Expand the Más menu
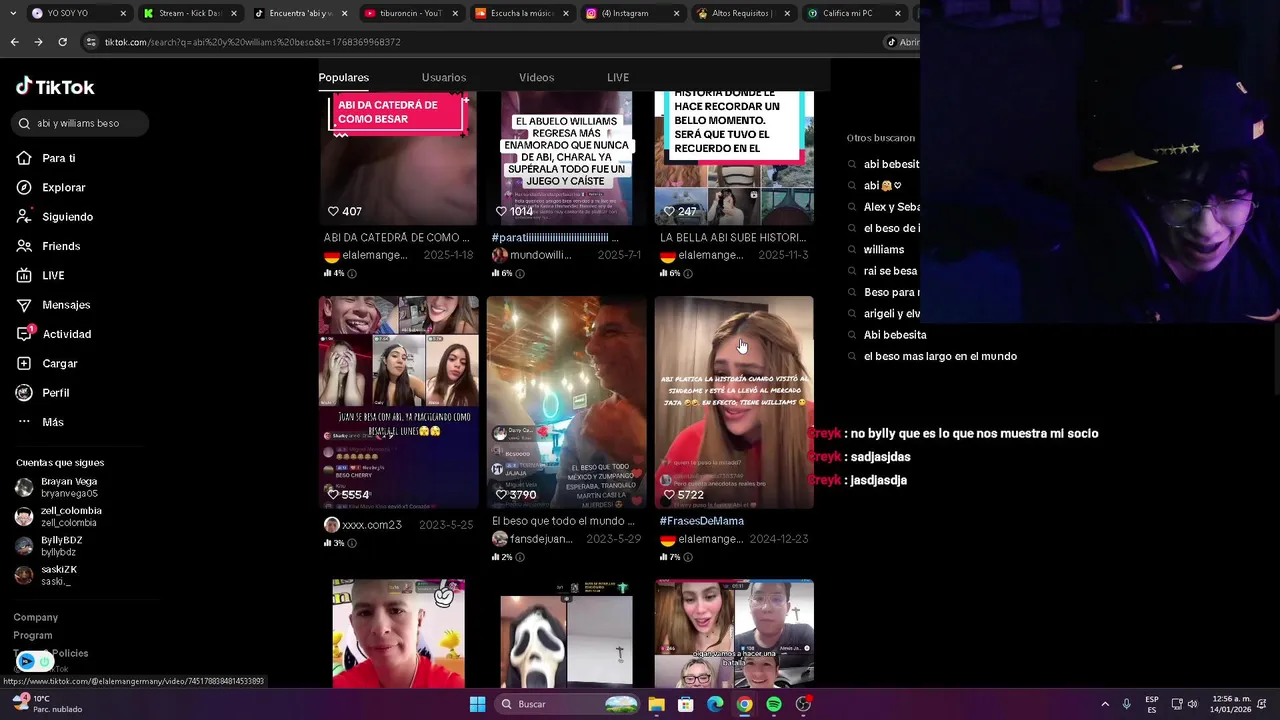Image resolution: width=1280 pixels, height=720 pixels. (52, 422)
